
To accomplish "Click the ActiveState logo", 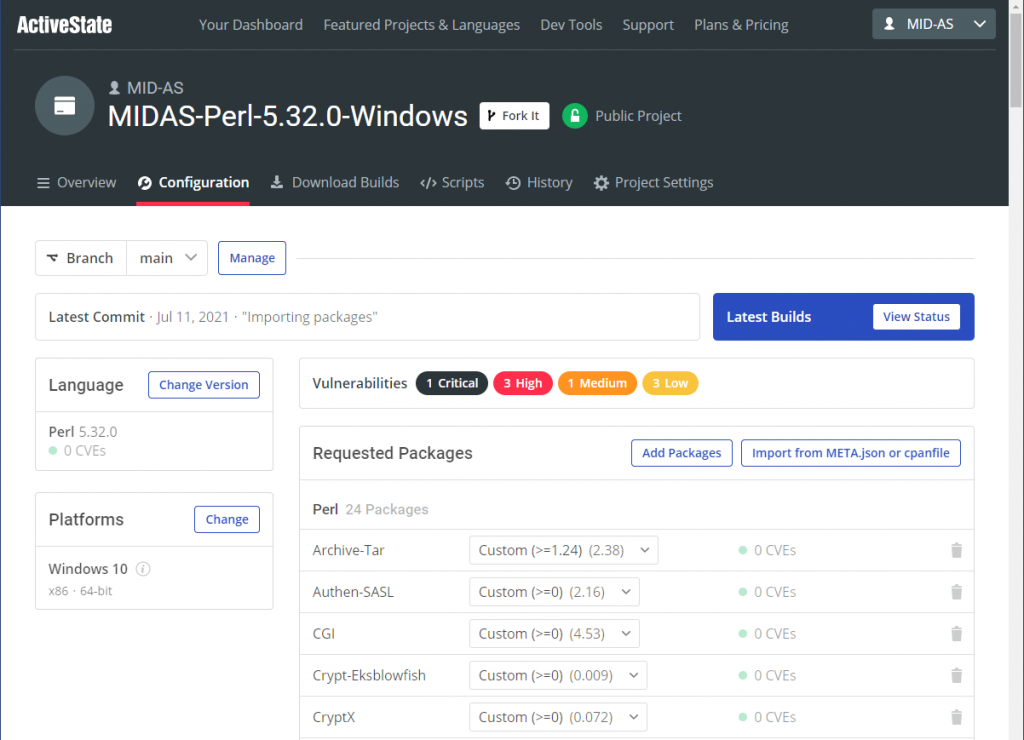I will tap(63, 25).
